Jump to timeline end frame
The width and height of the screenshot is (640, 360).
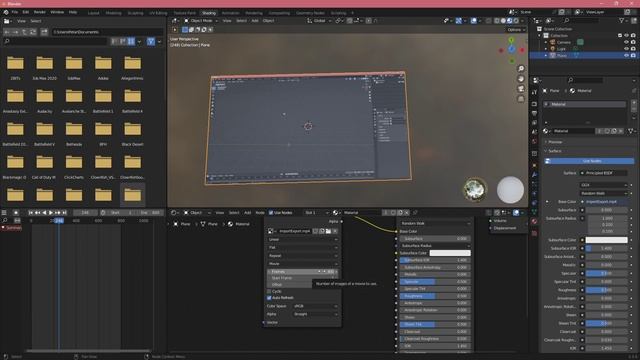pos(64,213)
